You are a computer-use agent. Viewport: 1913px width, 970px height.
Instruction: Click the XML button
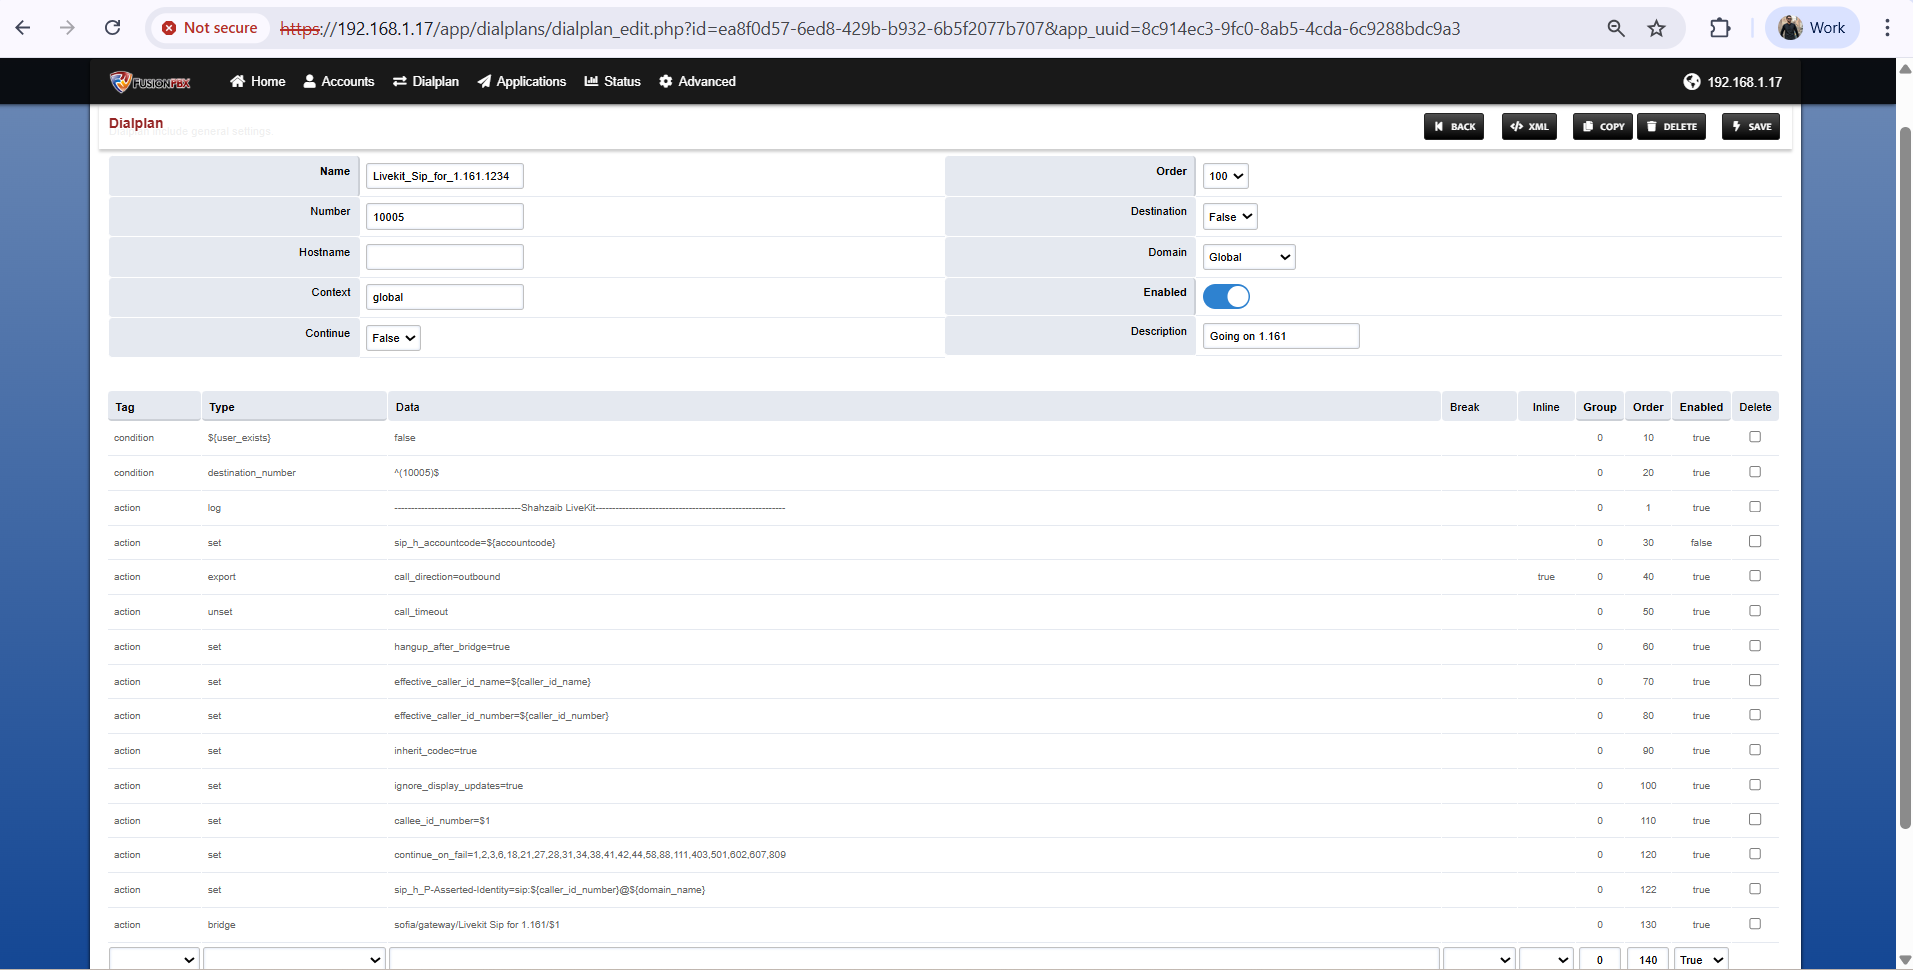click(1529, 127)
